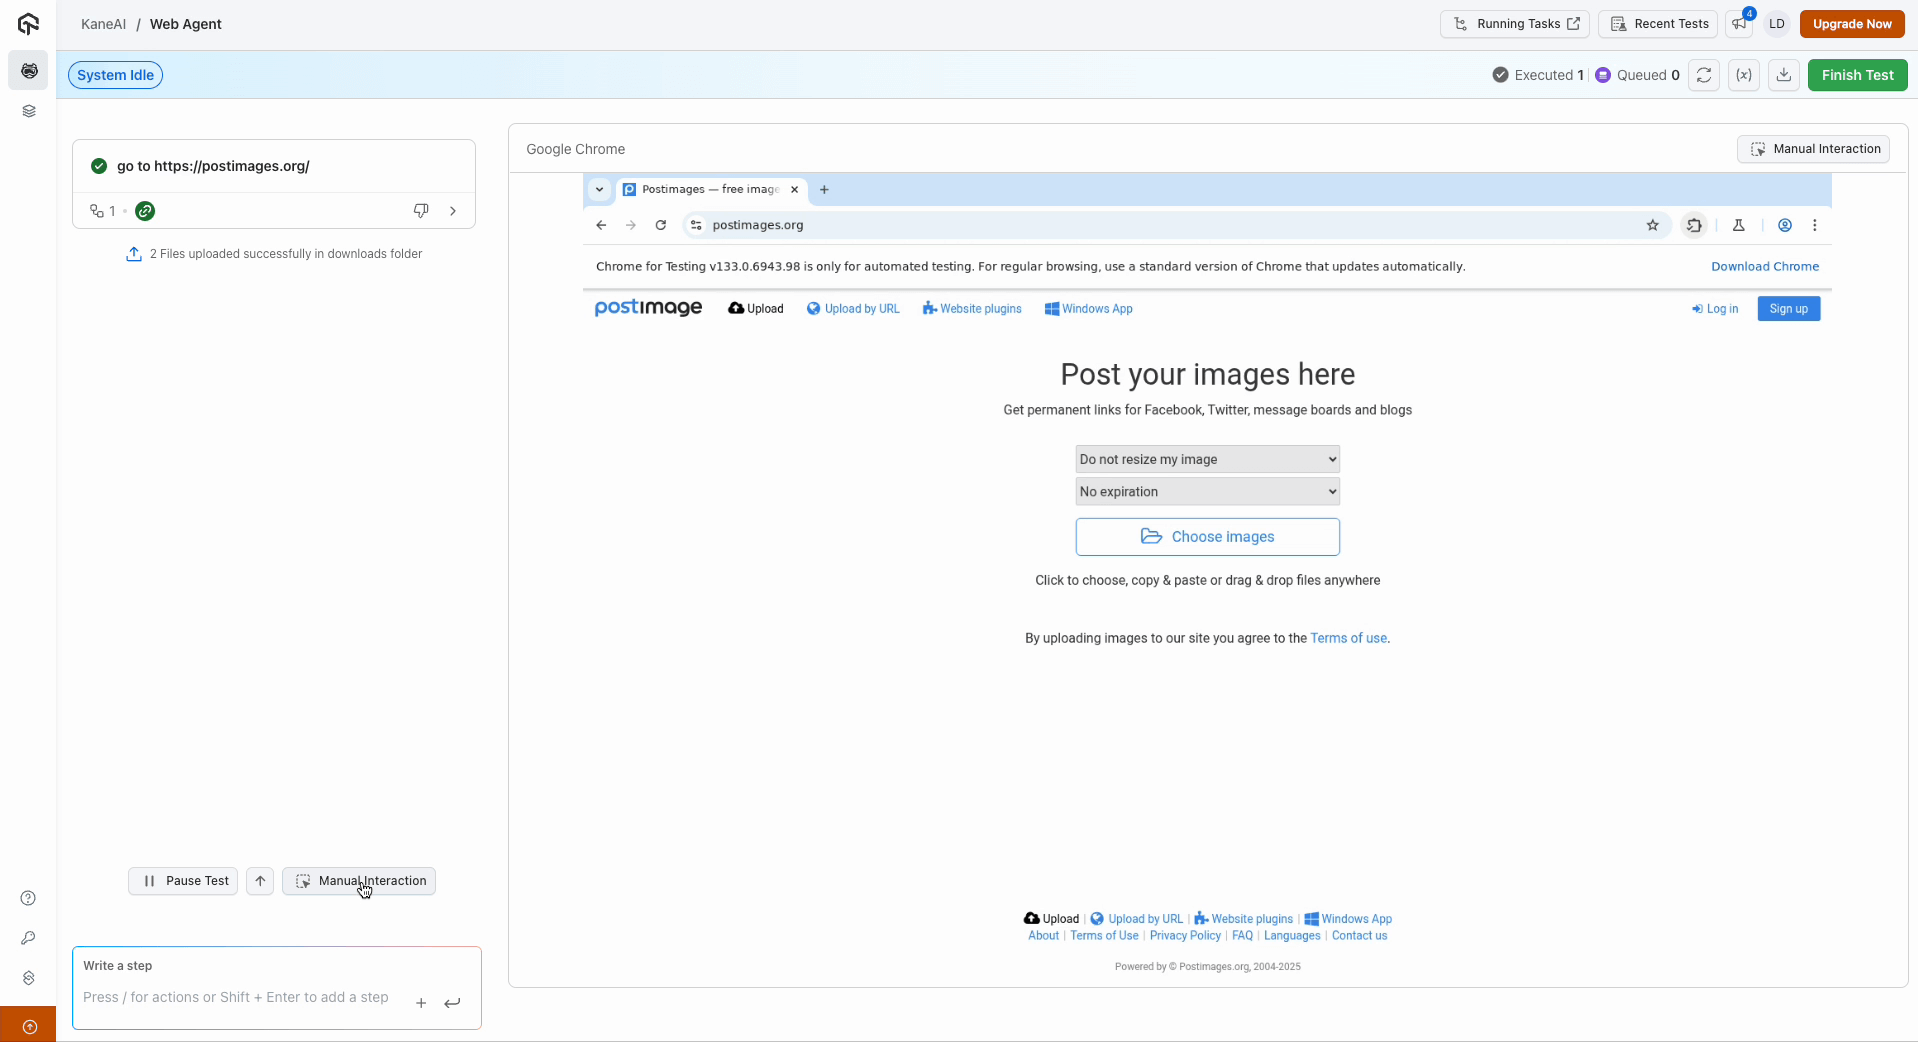This screenshot has height=1042, width=1918.
Task: Click the plus icon in Write a step box
Action: 421,1003
